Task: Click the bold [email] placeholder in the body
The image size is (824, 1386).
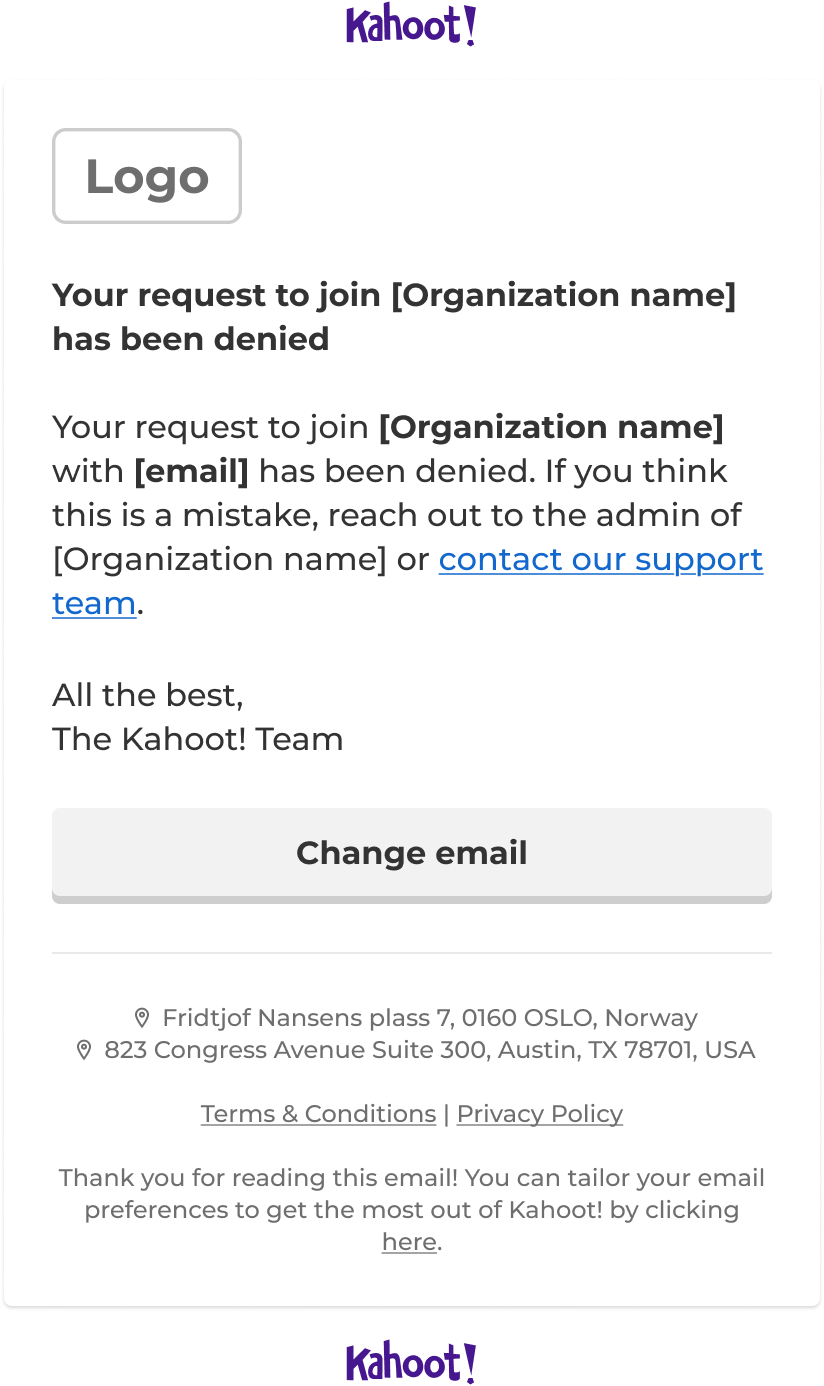Action: pos(191,471)
